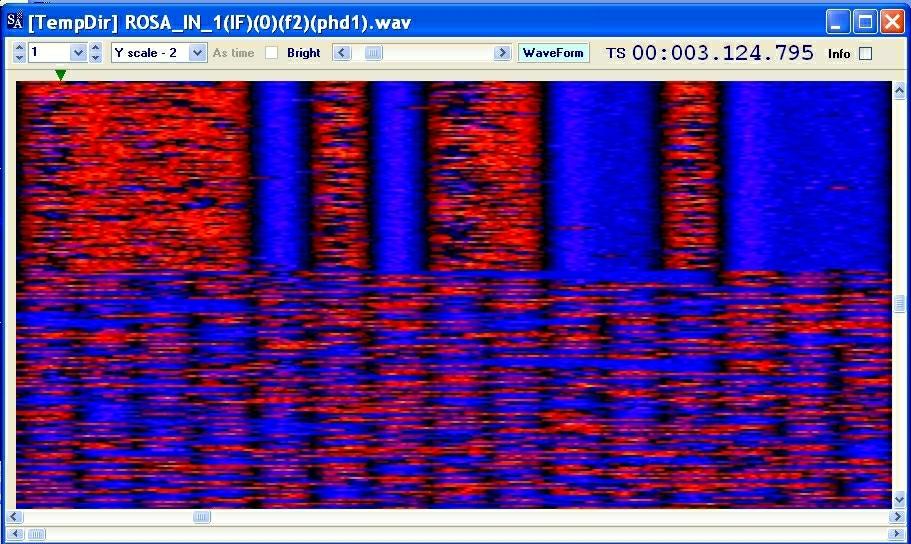
Task: Click the TS timestamp 00:003.124.795
Action: pos(723,53)
